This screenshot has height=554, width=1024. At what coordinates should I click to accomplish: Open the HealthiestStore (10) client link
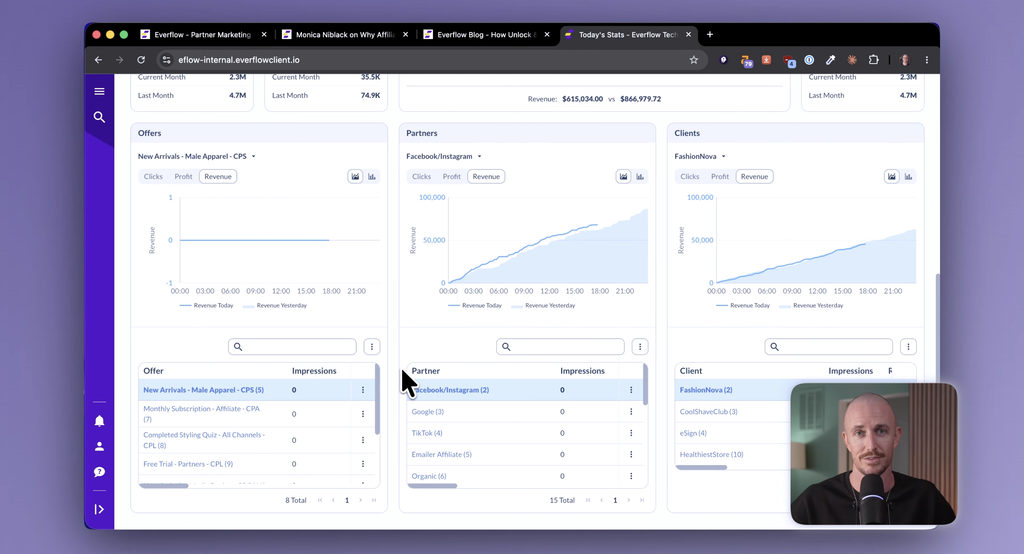pos(711,455)
